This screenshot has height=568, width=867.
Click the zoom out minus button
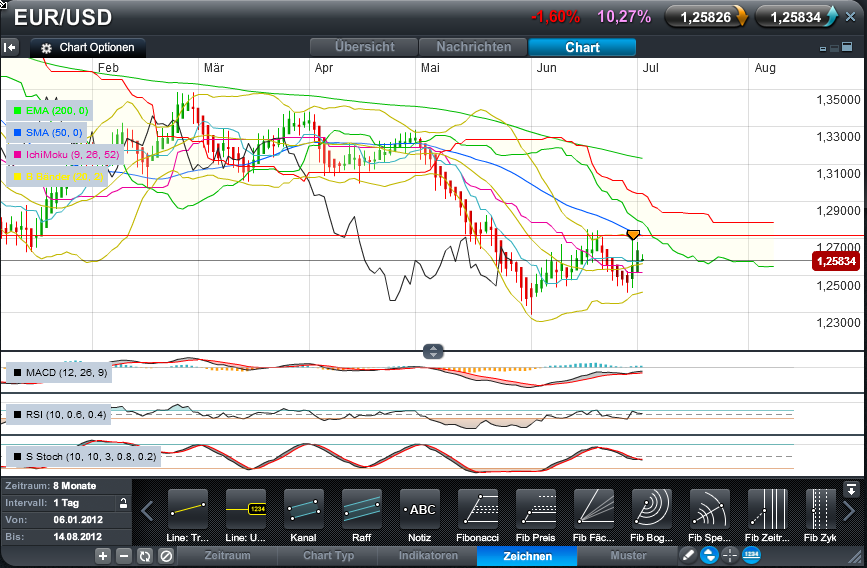click(124, 556)
